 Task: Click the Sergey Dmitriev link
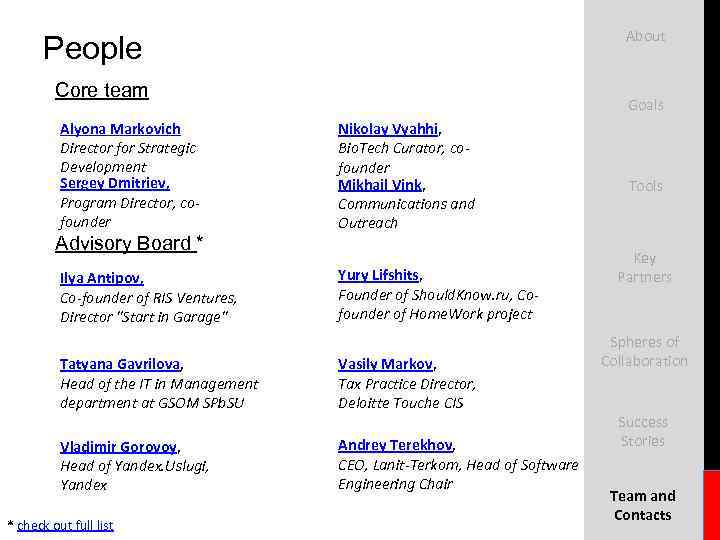114,184
